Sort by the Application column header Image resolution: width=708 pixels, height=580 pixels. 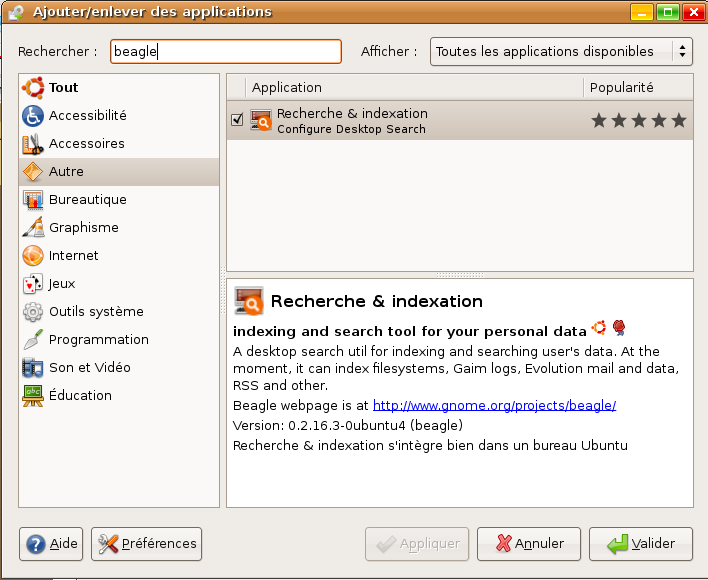point(415,87)
